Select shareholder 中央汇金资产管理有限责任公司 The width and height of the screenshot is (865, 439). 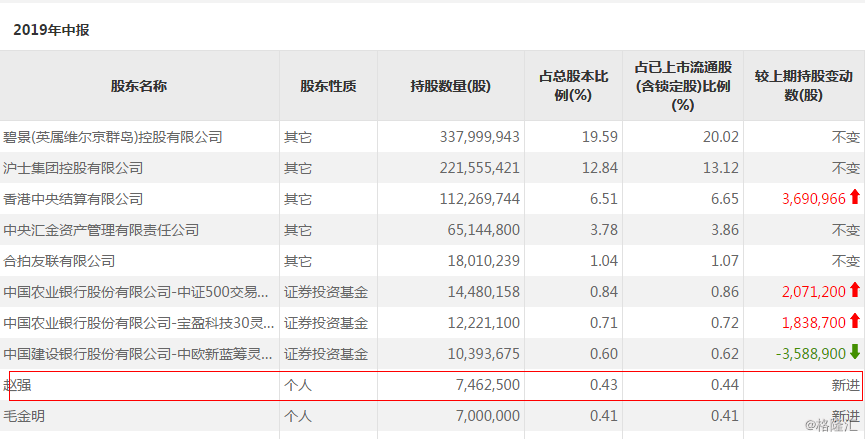(101, 229)
